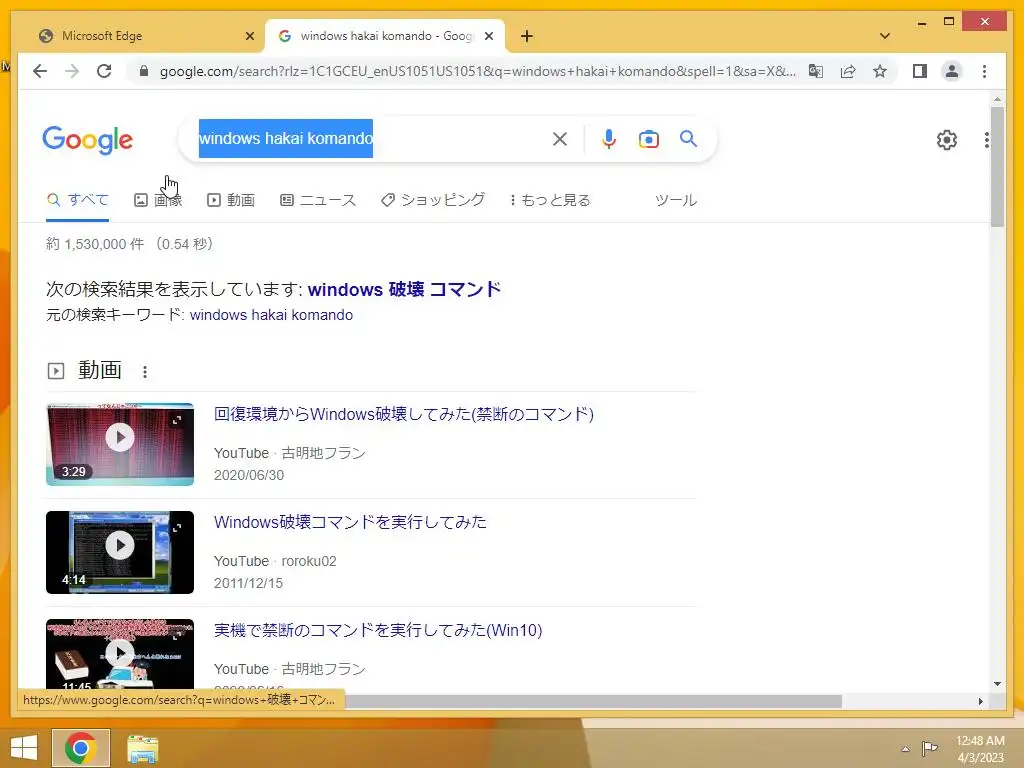Open the translate page icon in address bar
Screen dimensions: 1024x768
(x=816, y=71)
